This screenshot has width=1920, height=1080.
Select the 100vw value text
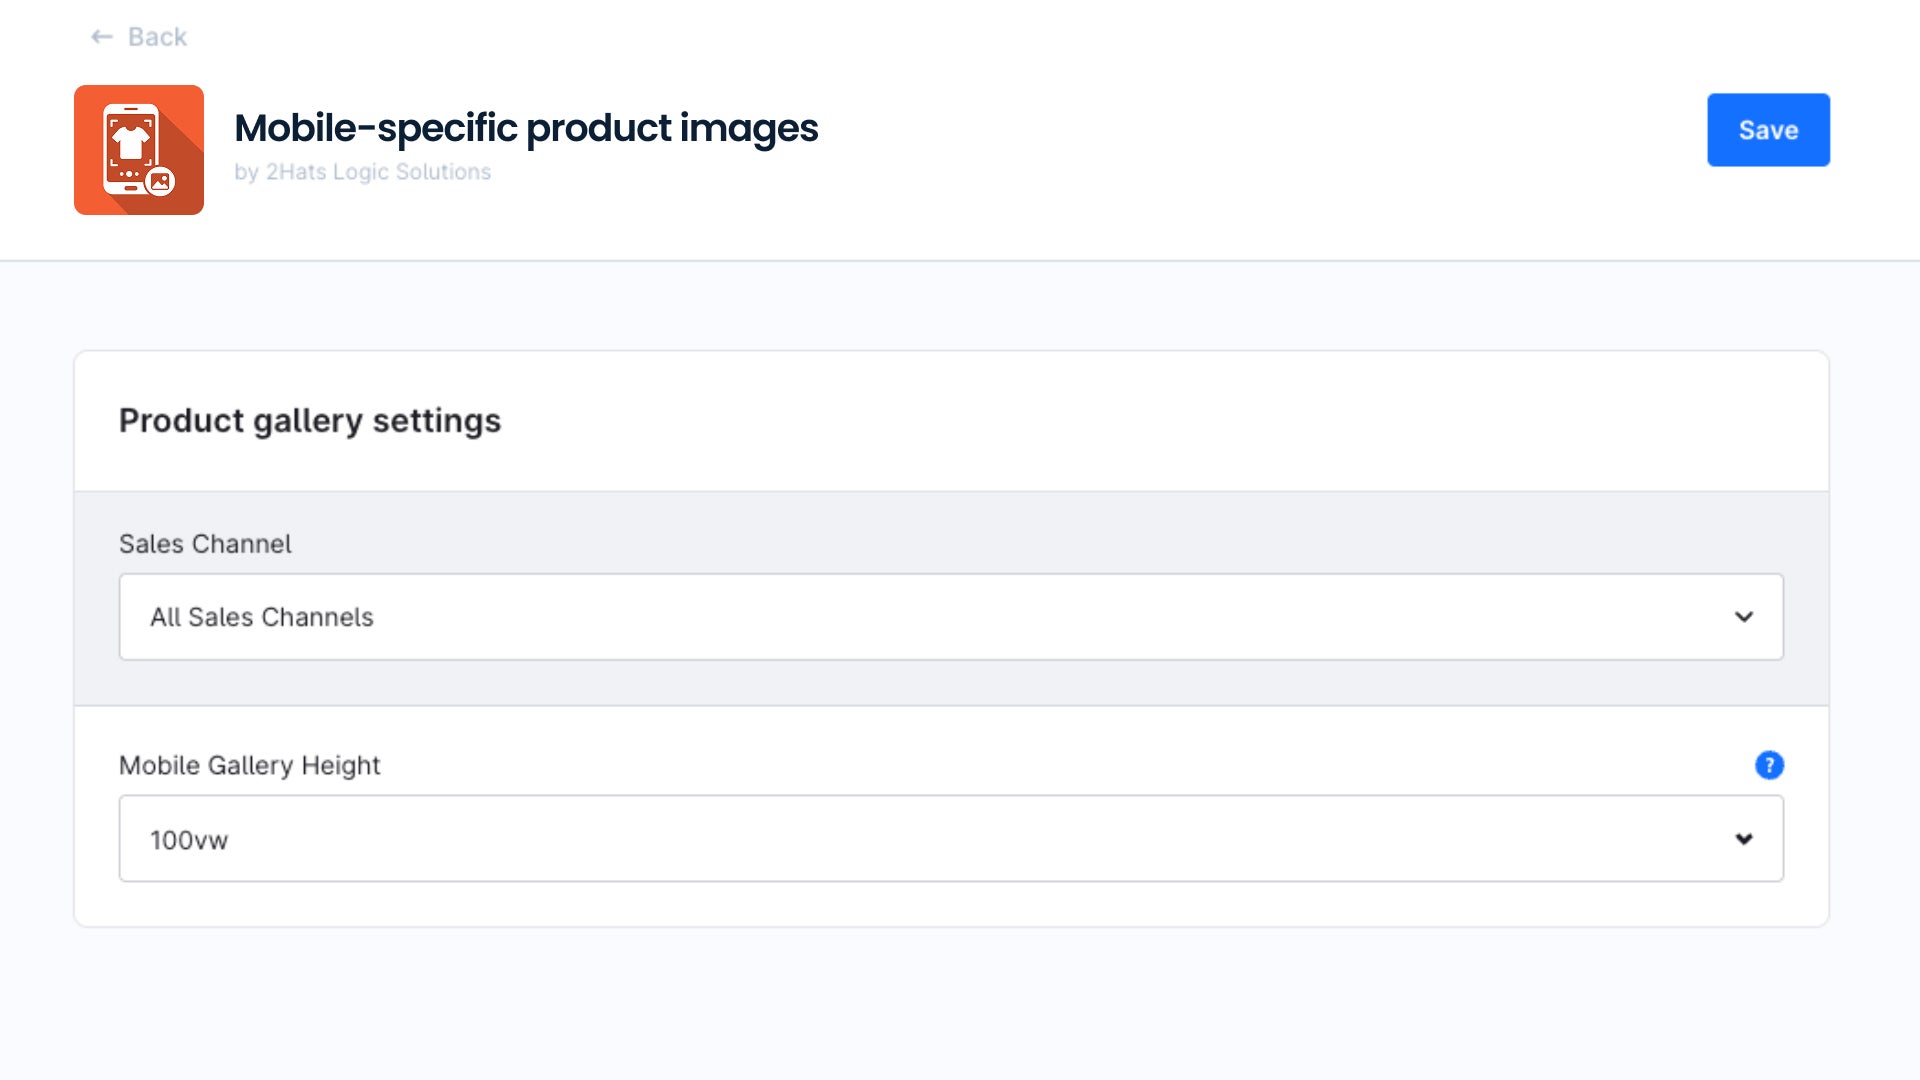(x=189, y=840)
